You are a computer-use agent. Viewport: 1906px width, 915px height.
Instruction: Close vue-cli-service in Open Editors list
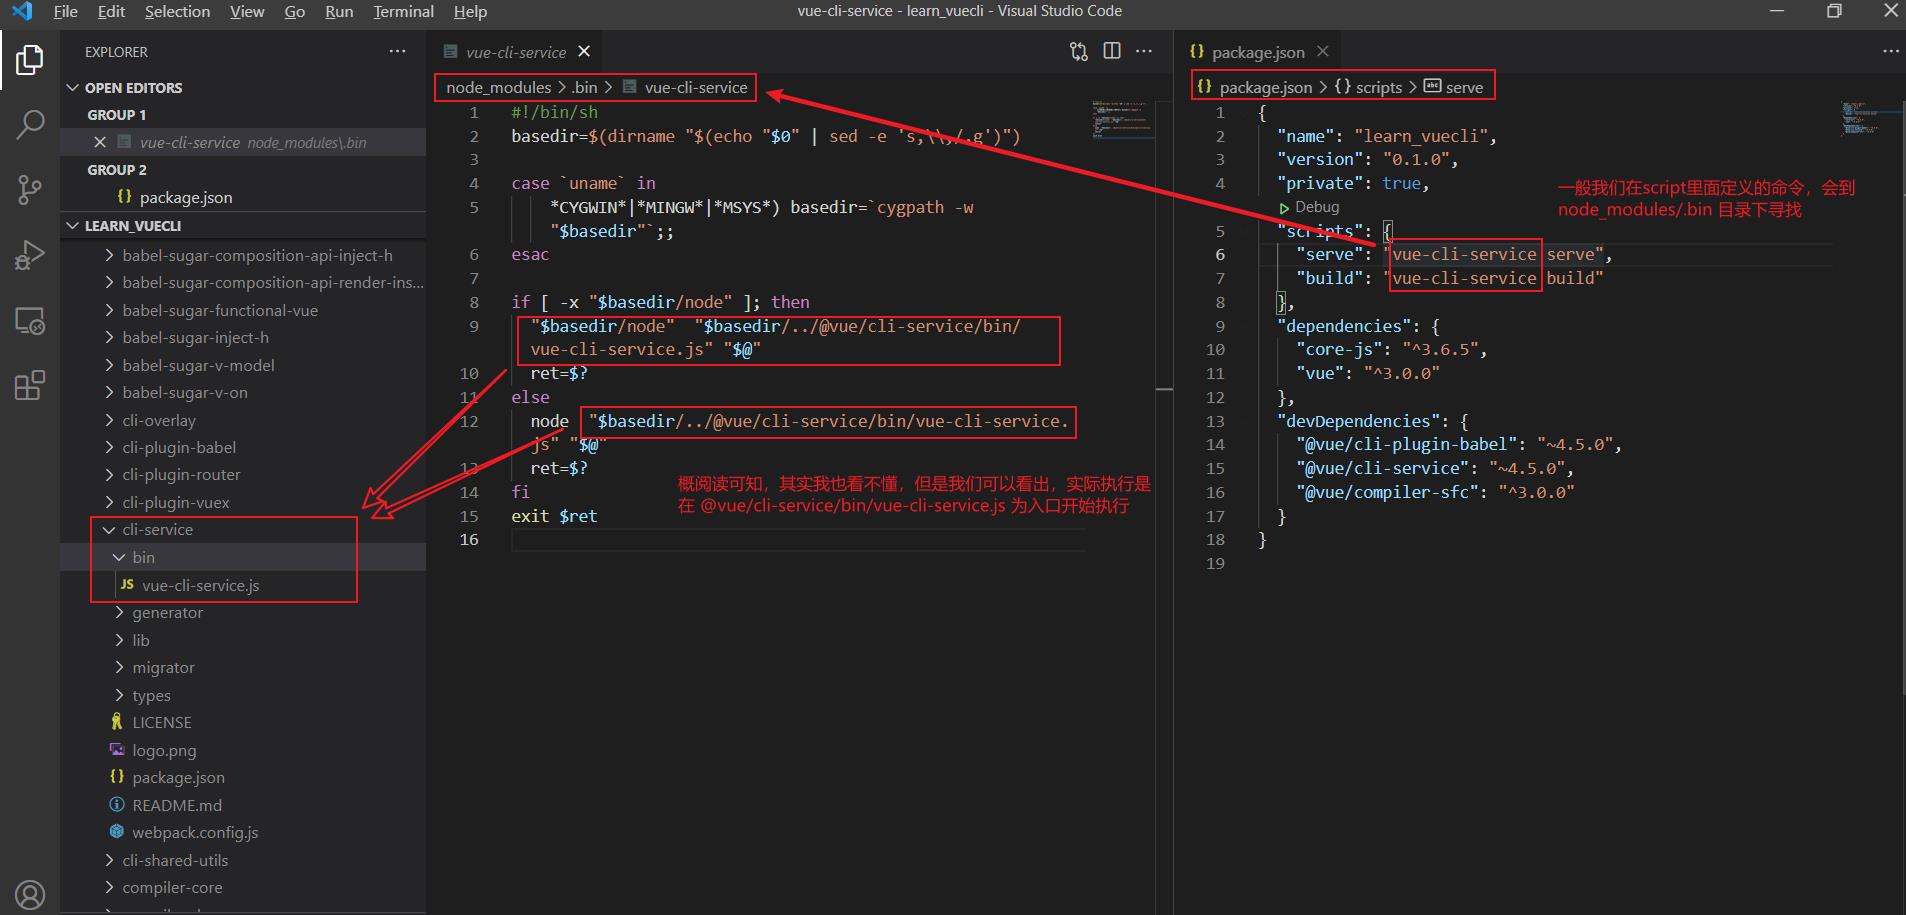tap(100, 142)
